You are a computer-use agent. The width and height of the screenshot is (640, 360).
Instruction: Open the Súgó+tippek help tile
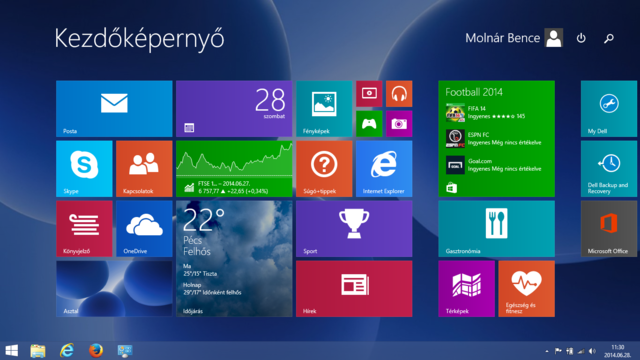(x=324, y=169)
